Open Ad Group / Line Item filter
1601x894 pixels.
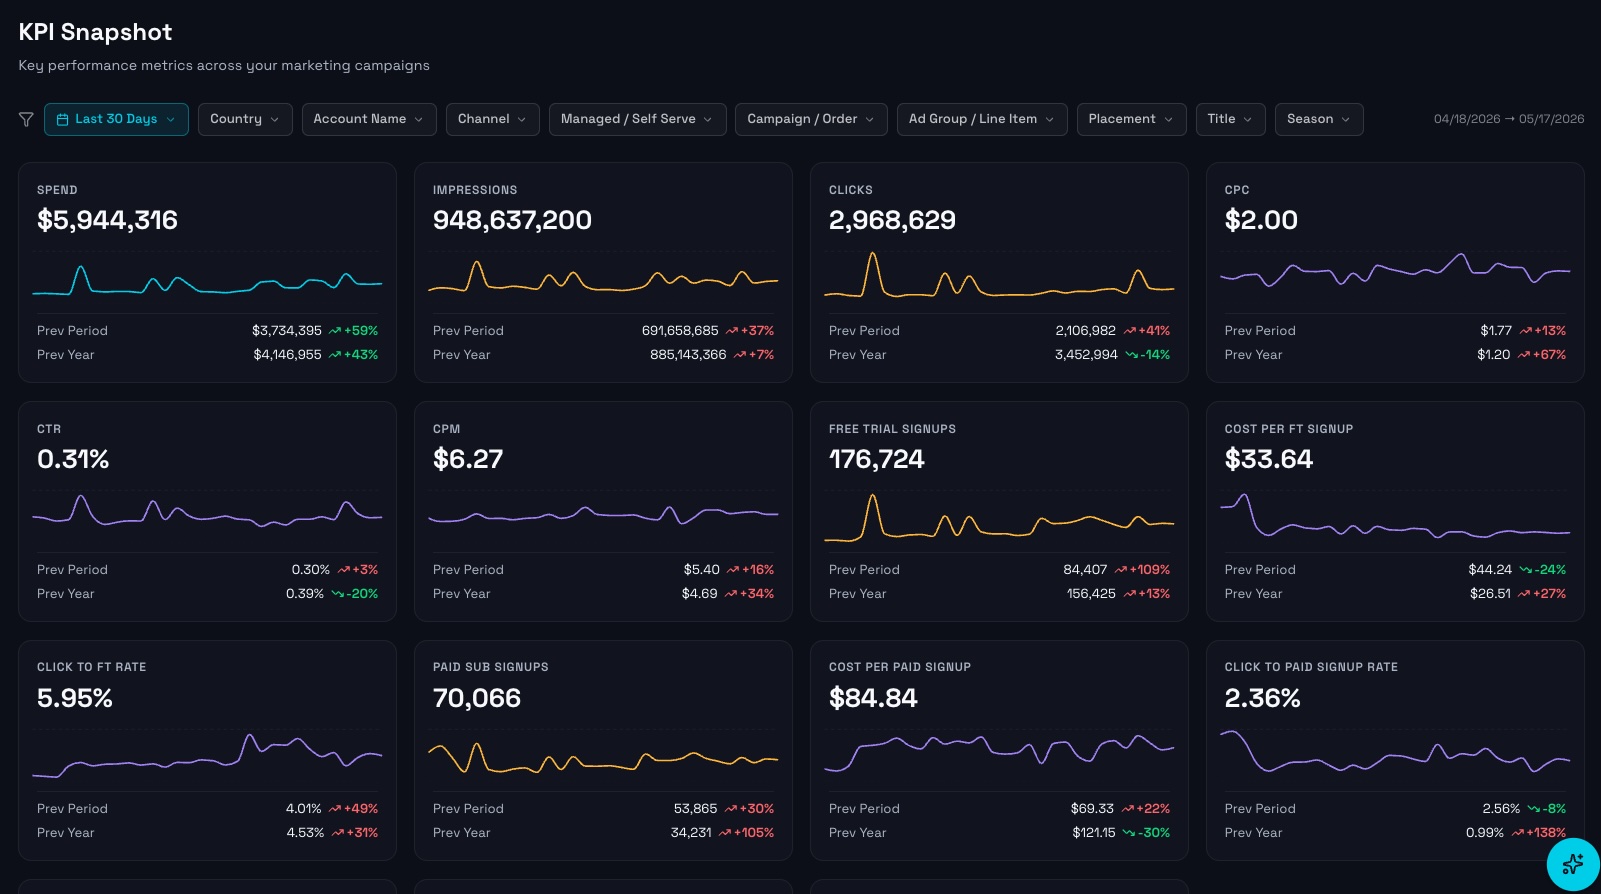982,119
